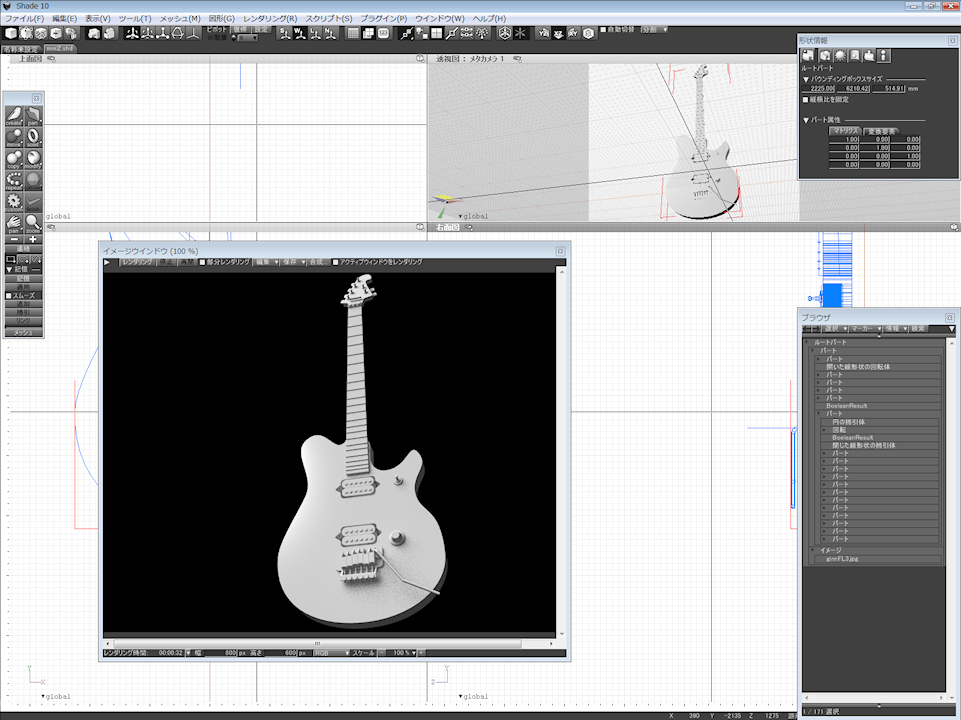Select the create tool in the toolbox
Viewport: 961px width, 720px height.
(x=14, y=116)
